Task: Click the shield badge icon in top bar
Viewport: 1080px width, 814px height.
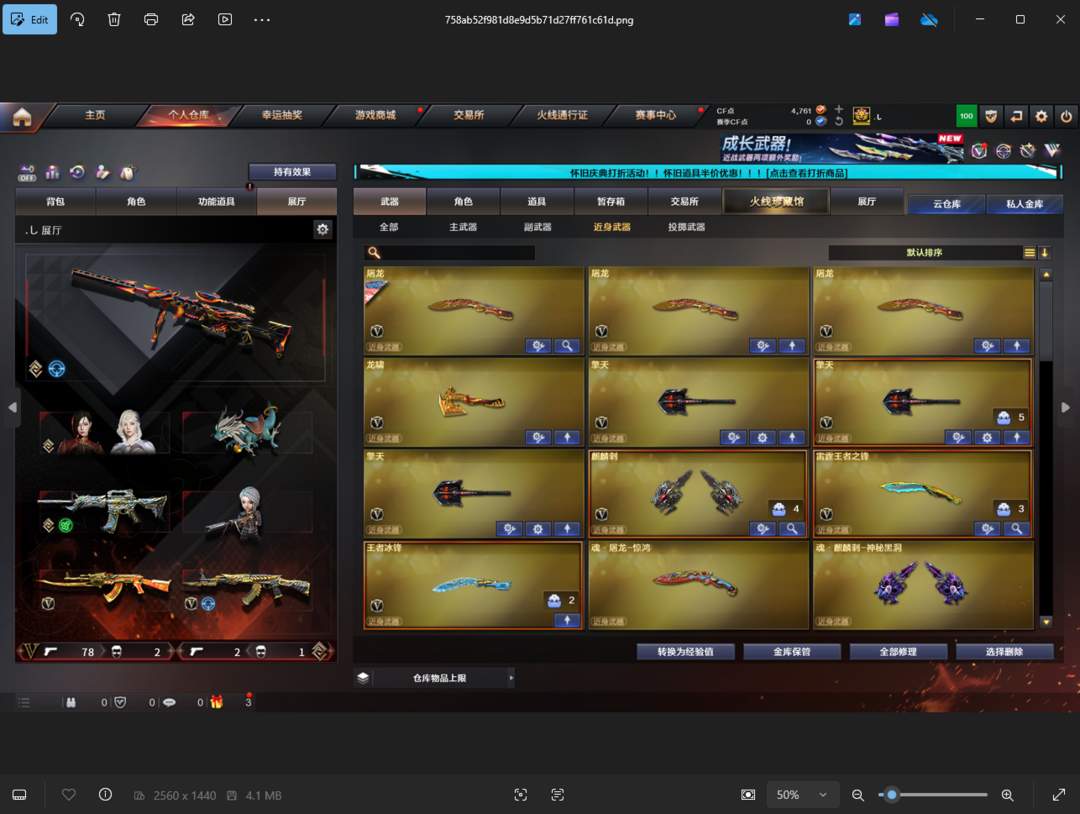Action: pyautogui.click(x=991, y=116)
